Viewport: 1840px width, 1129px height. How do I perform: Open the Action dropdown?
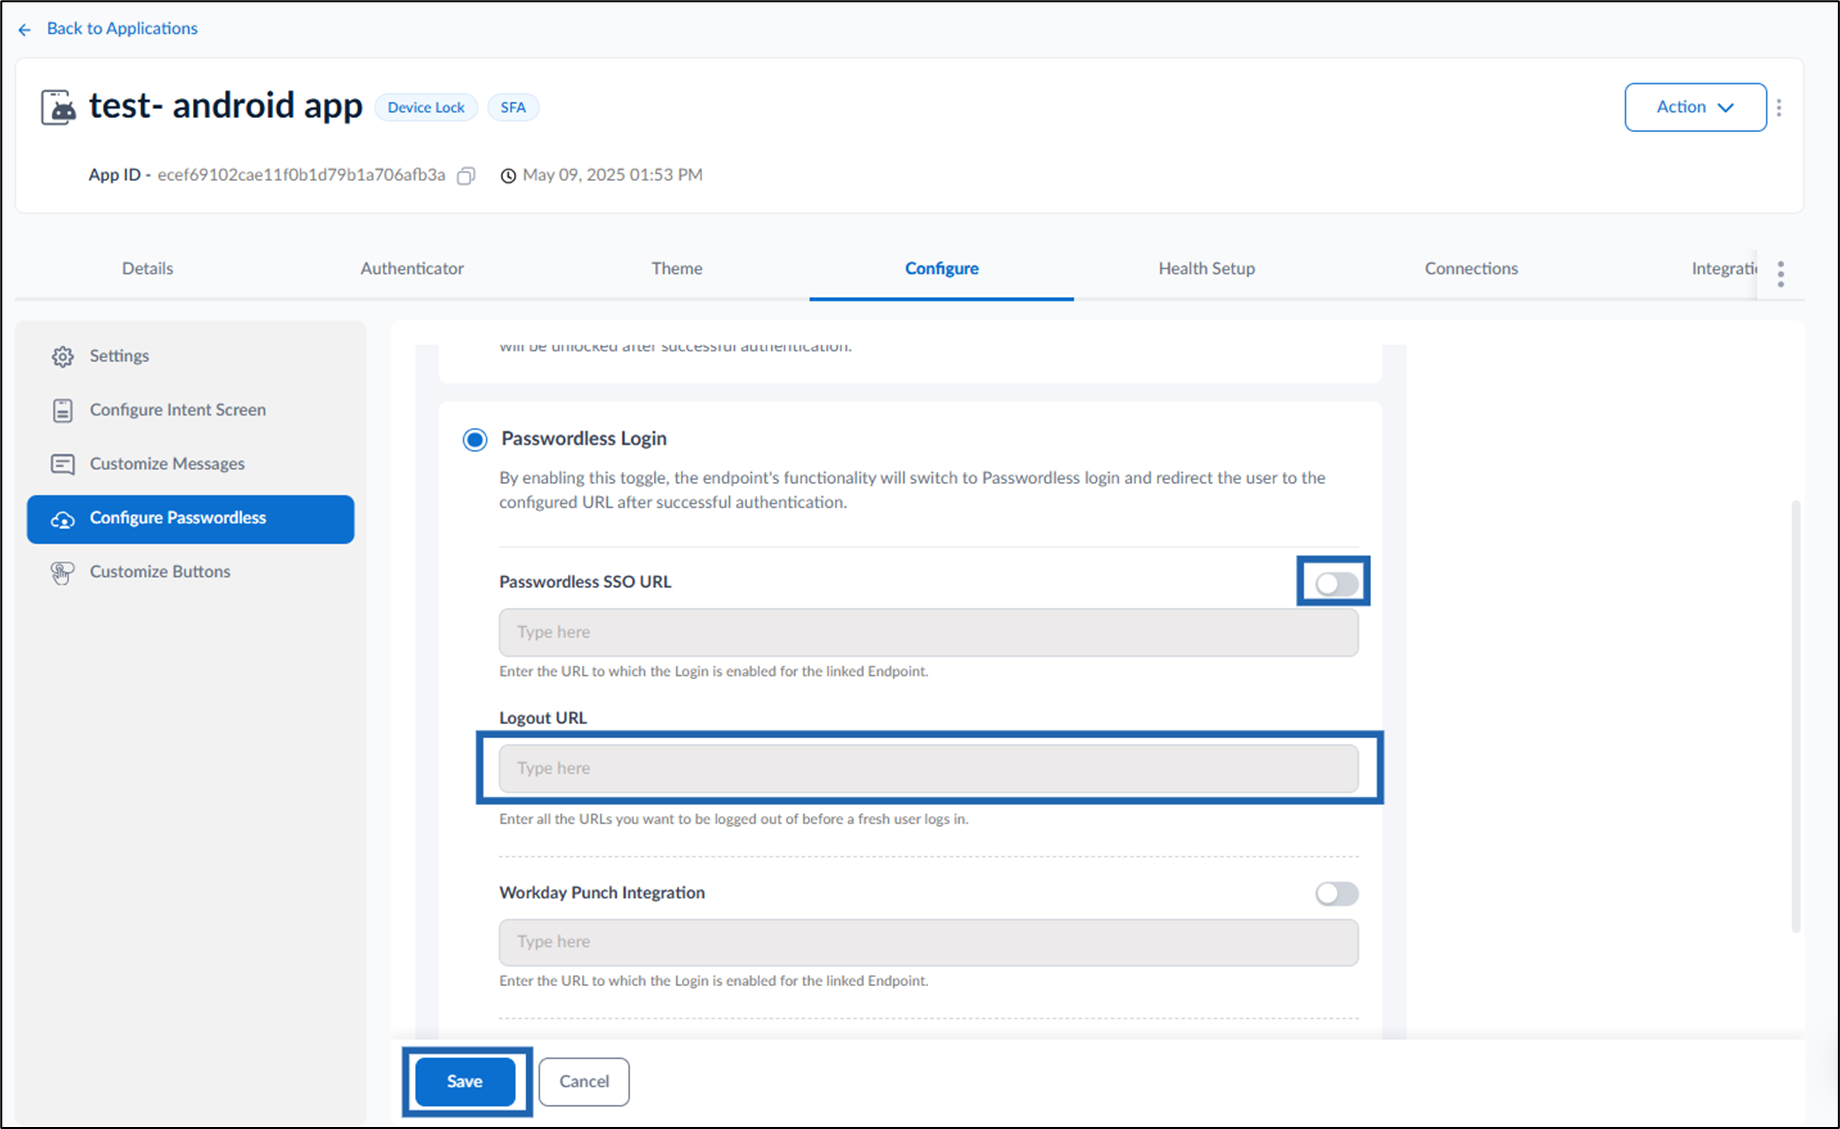[x=1695, y=107]
